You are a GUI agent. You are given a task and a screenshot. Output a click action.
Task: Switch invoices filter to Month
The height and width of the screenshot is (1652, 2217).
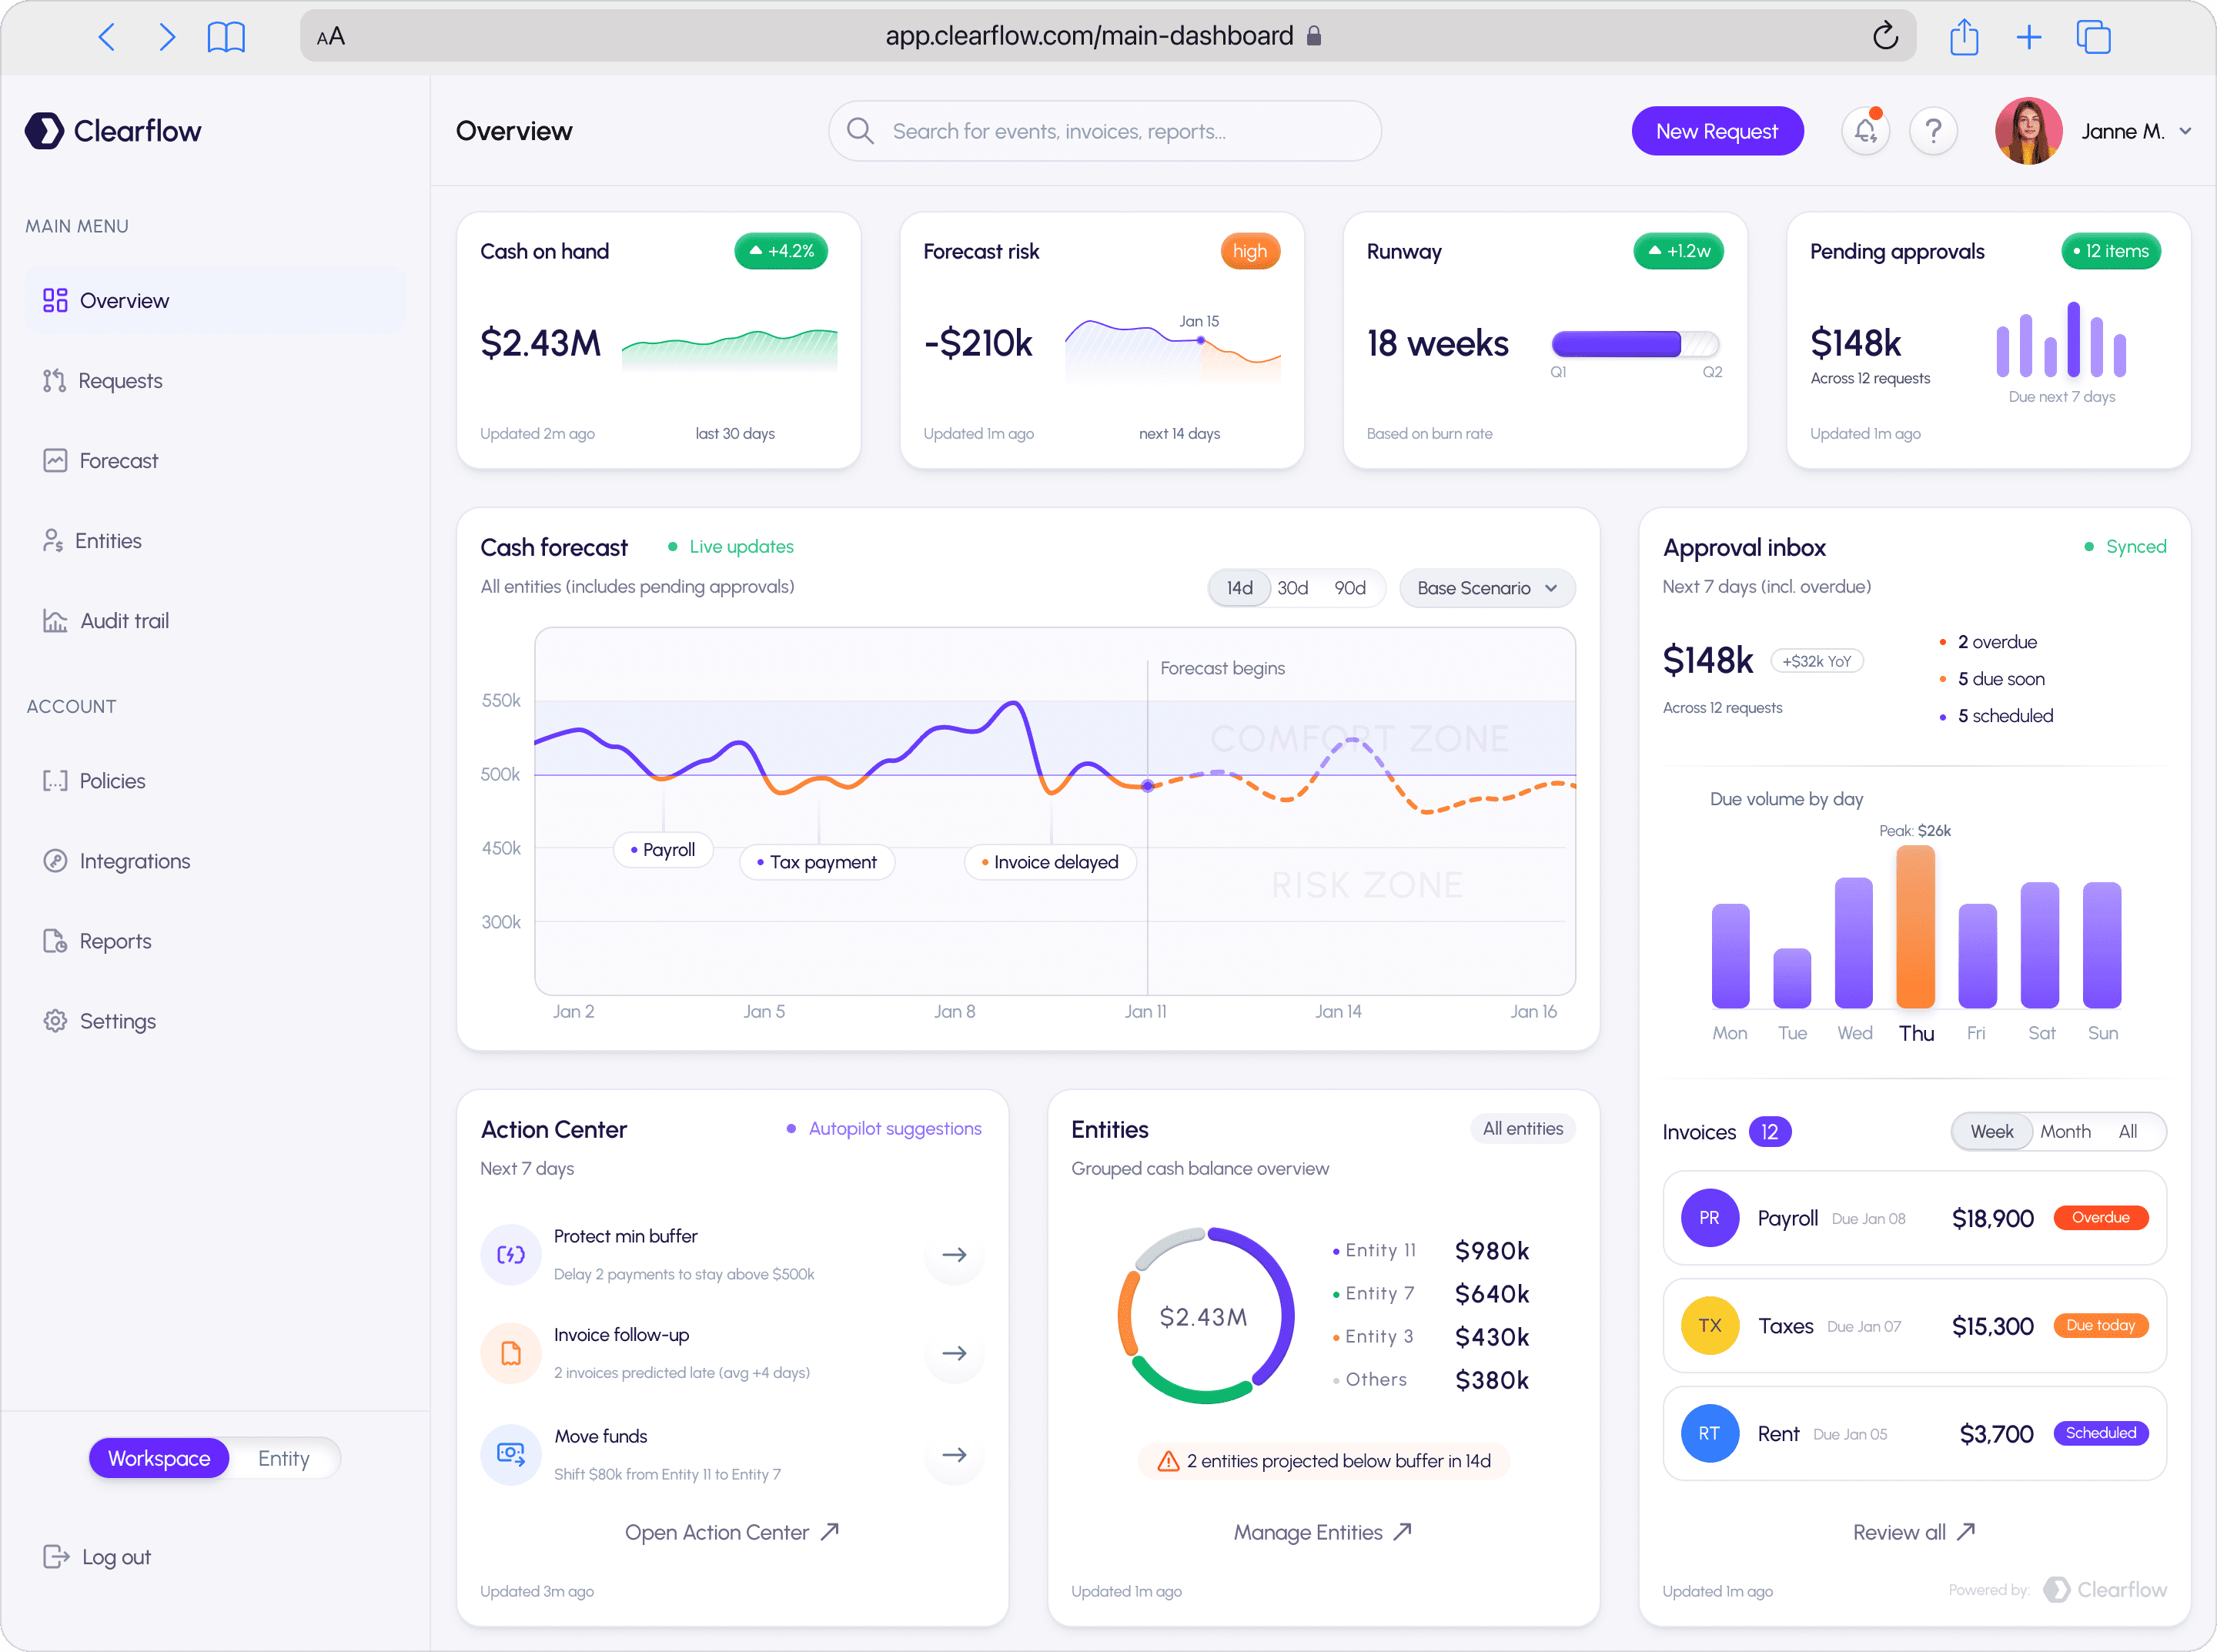[2065, 1131]
